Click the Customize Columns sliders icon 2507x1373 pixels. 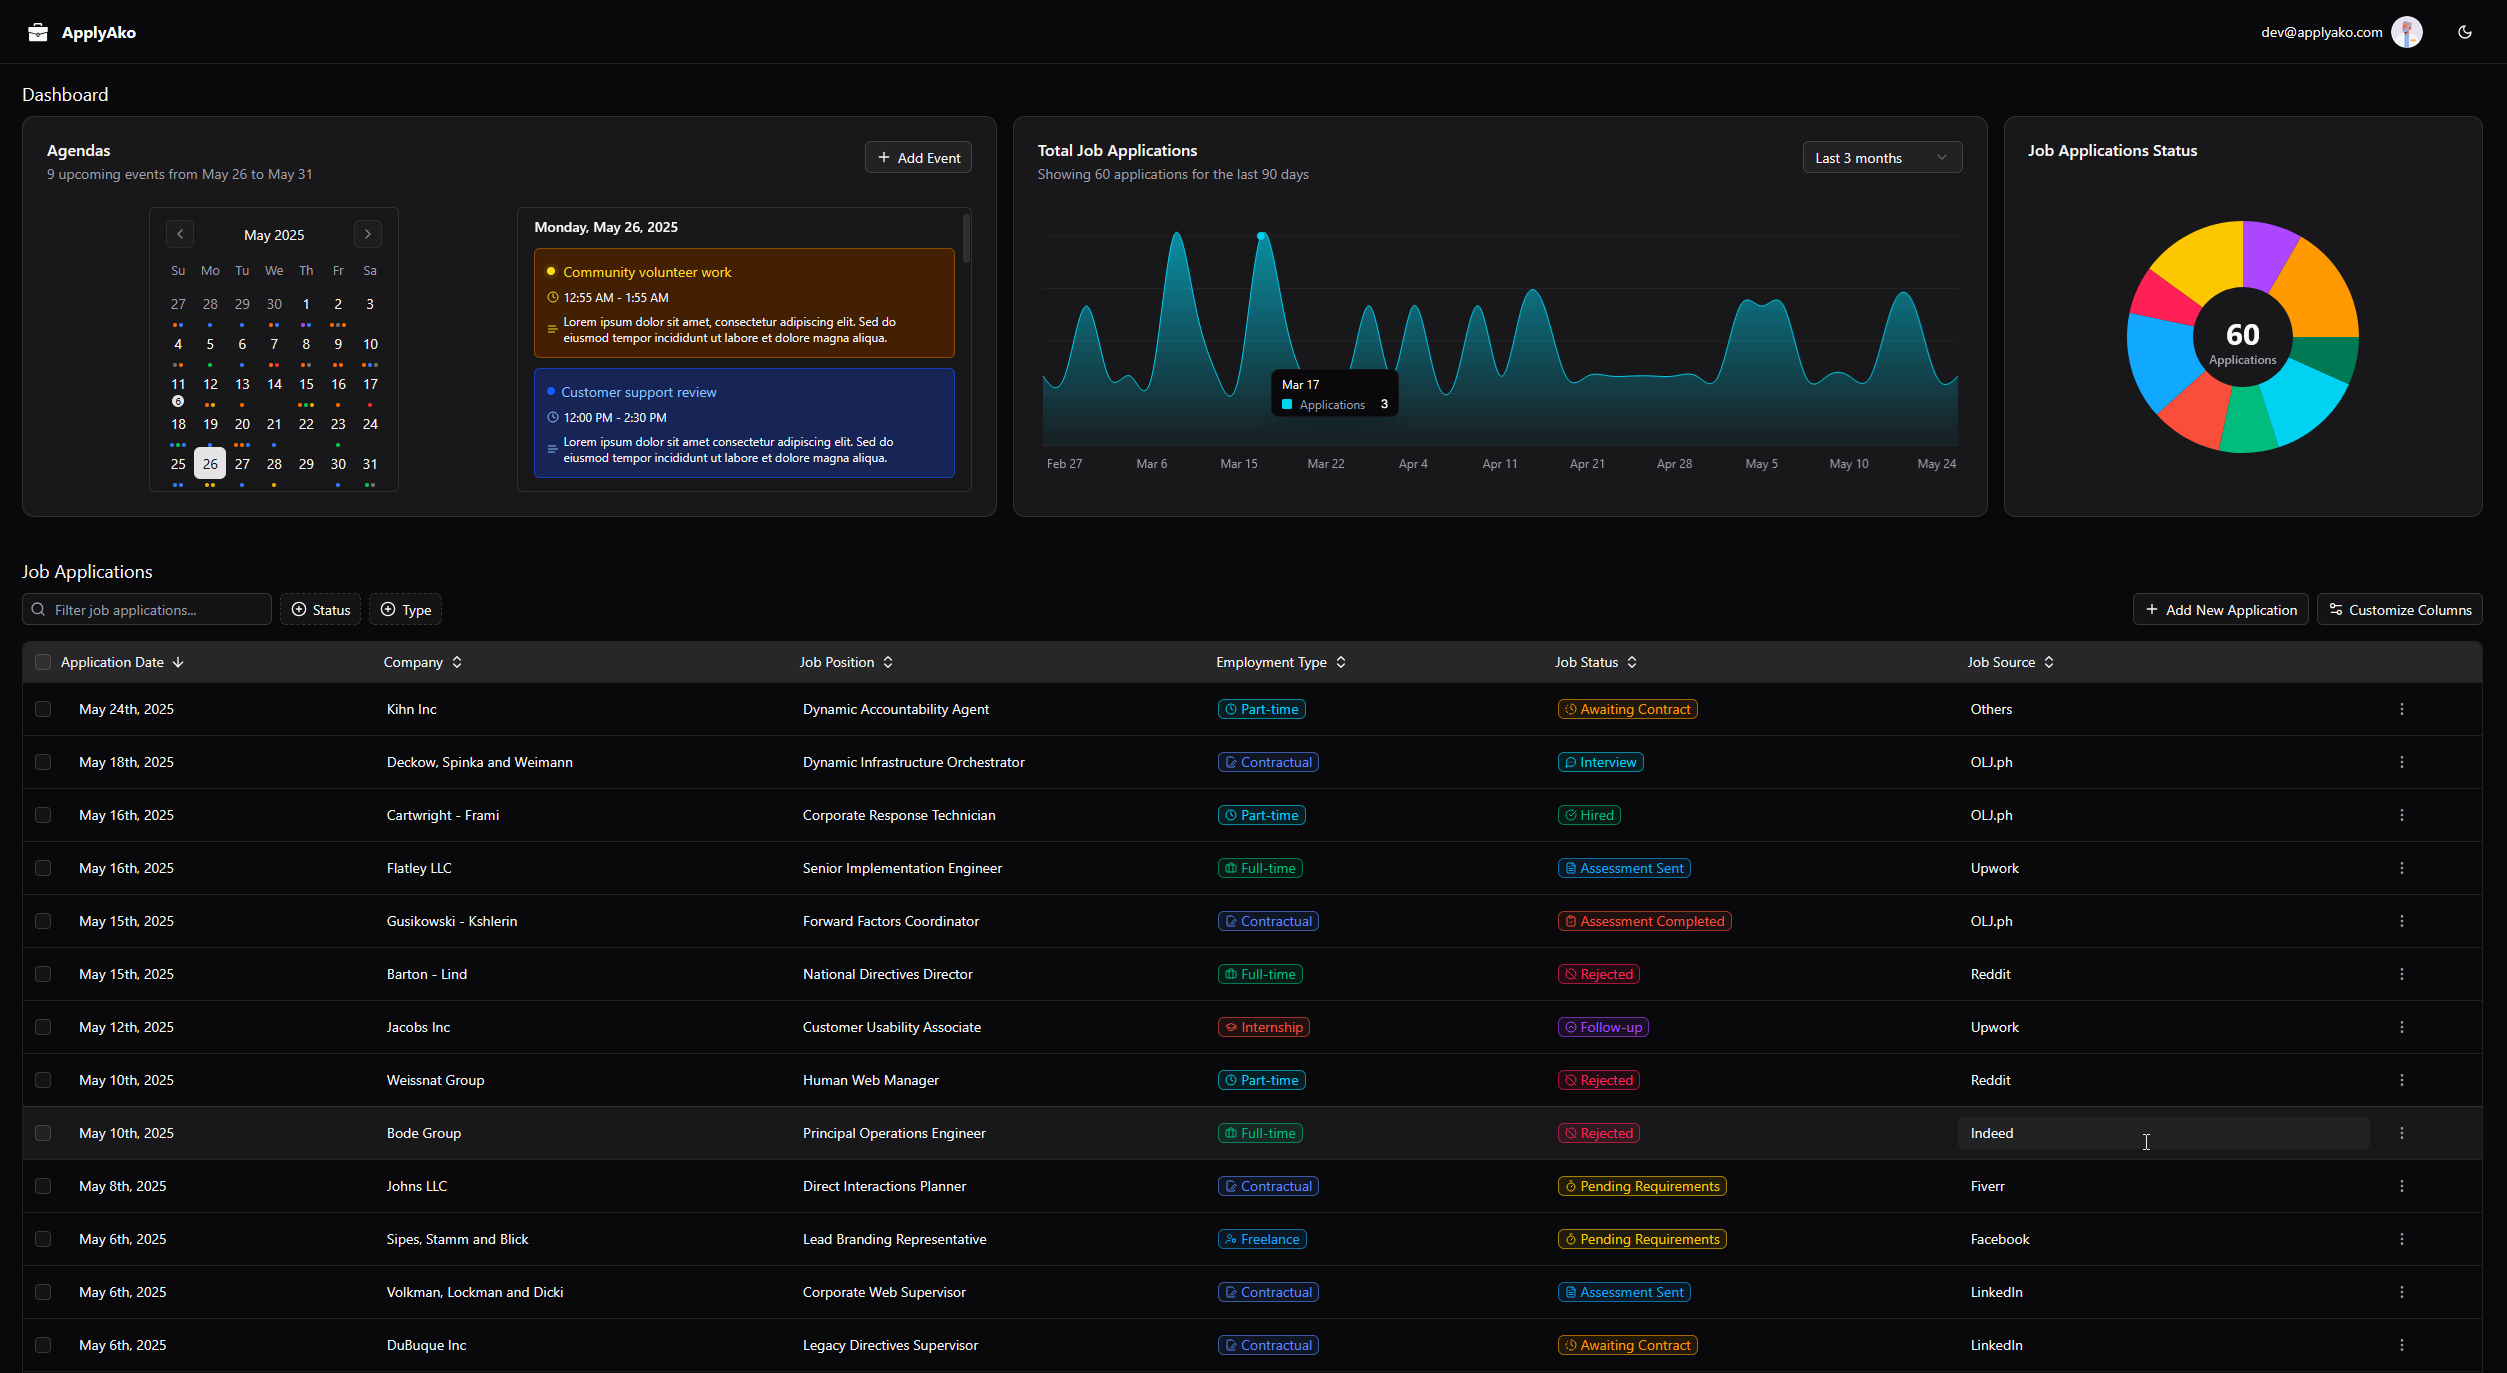click(2336, 609)
